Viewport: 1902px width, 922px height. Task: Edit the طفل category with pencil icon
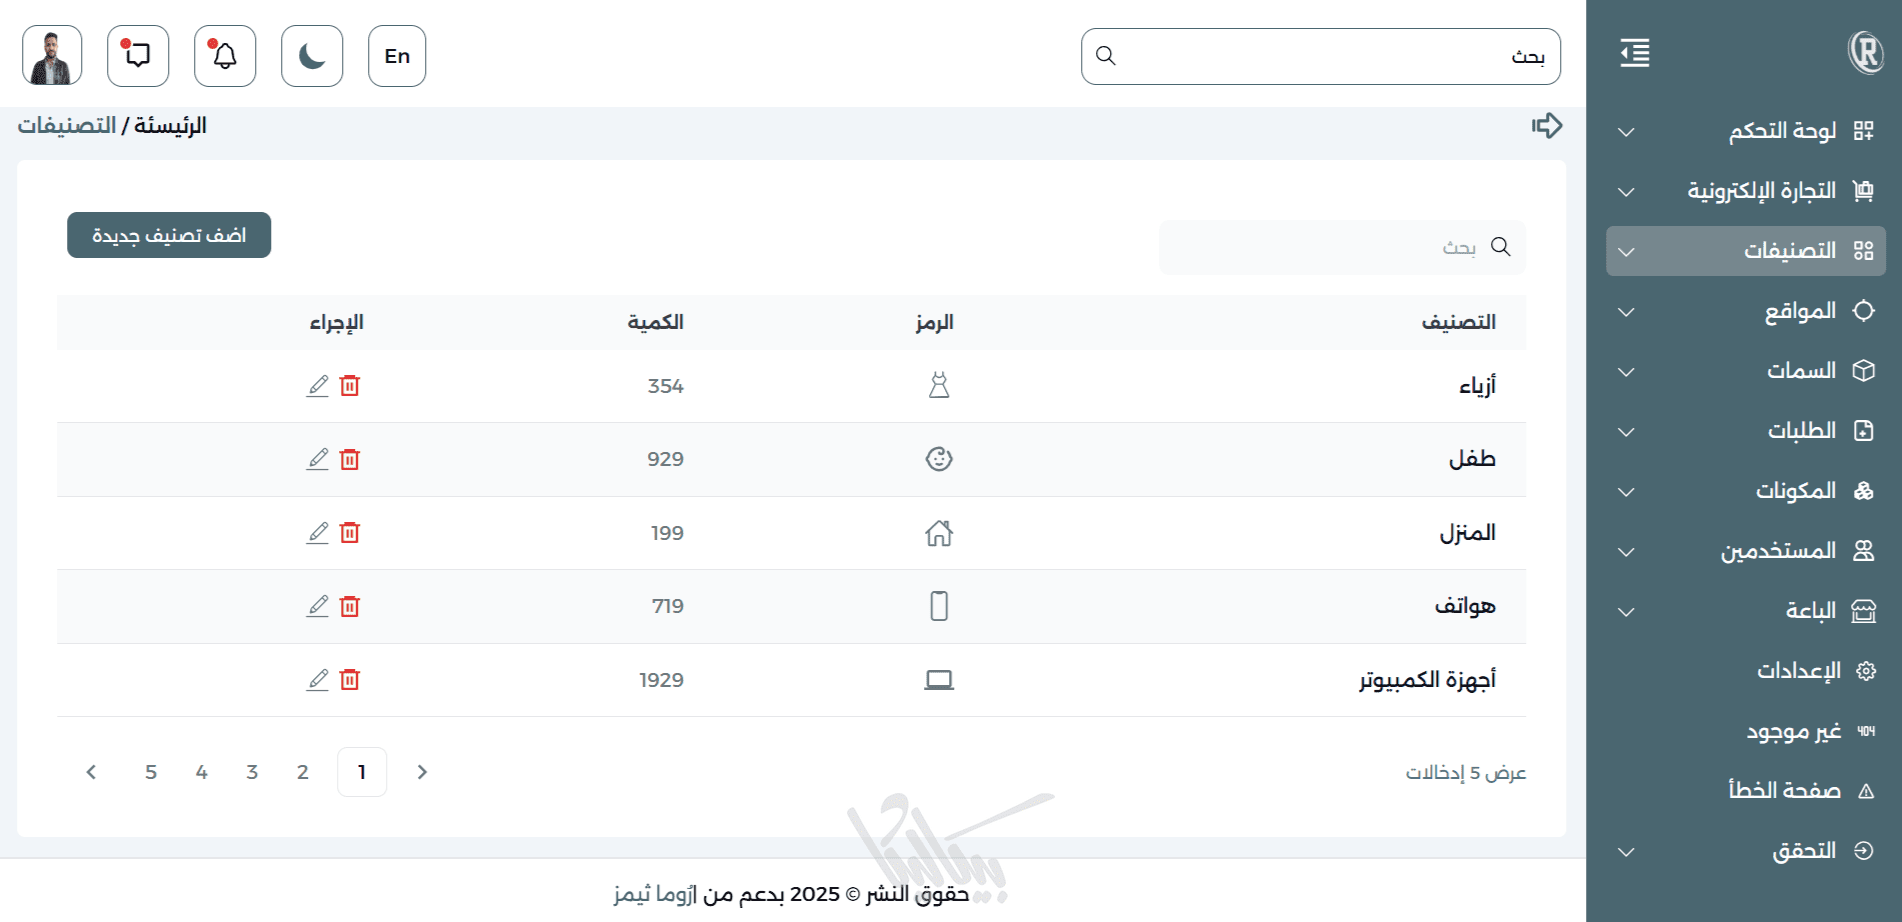pyautogui.click(x=318, y=459)
